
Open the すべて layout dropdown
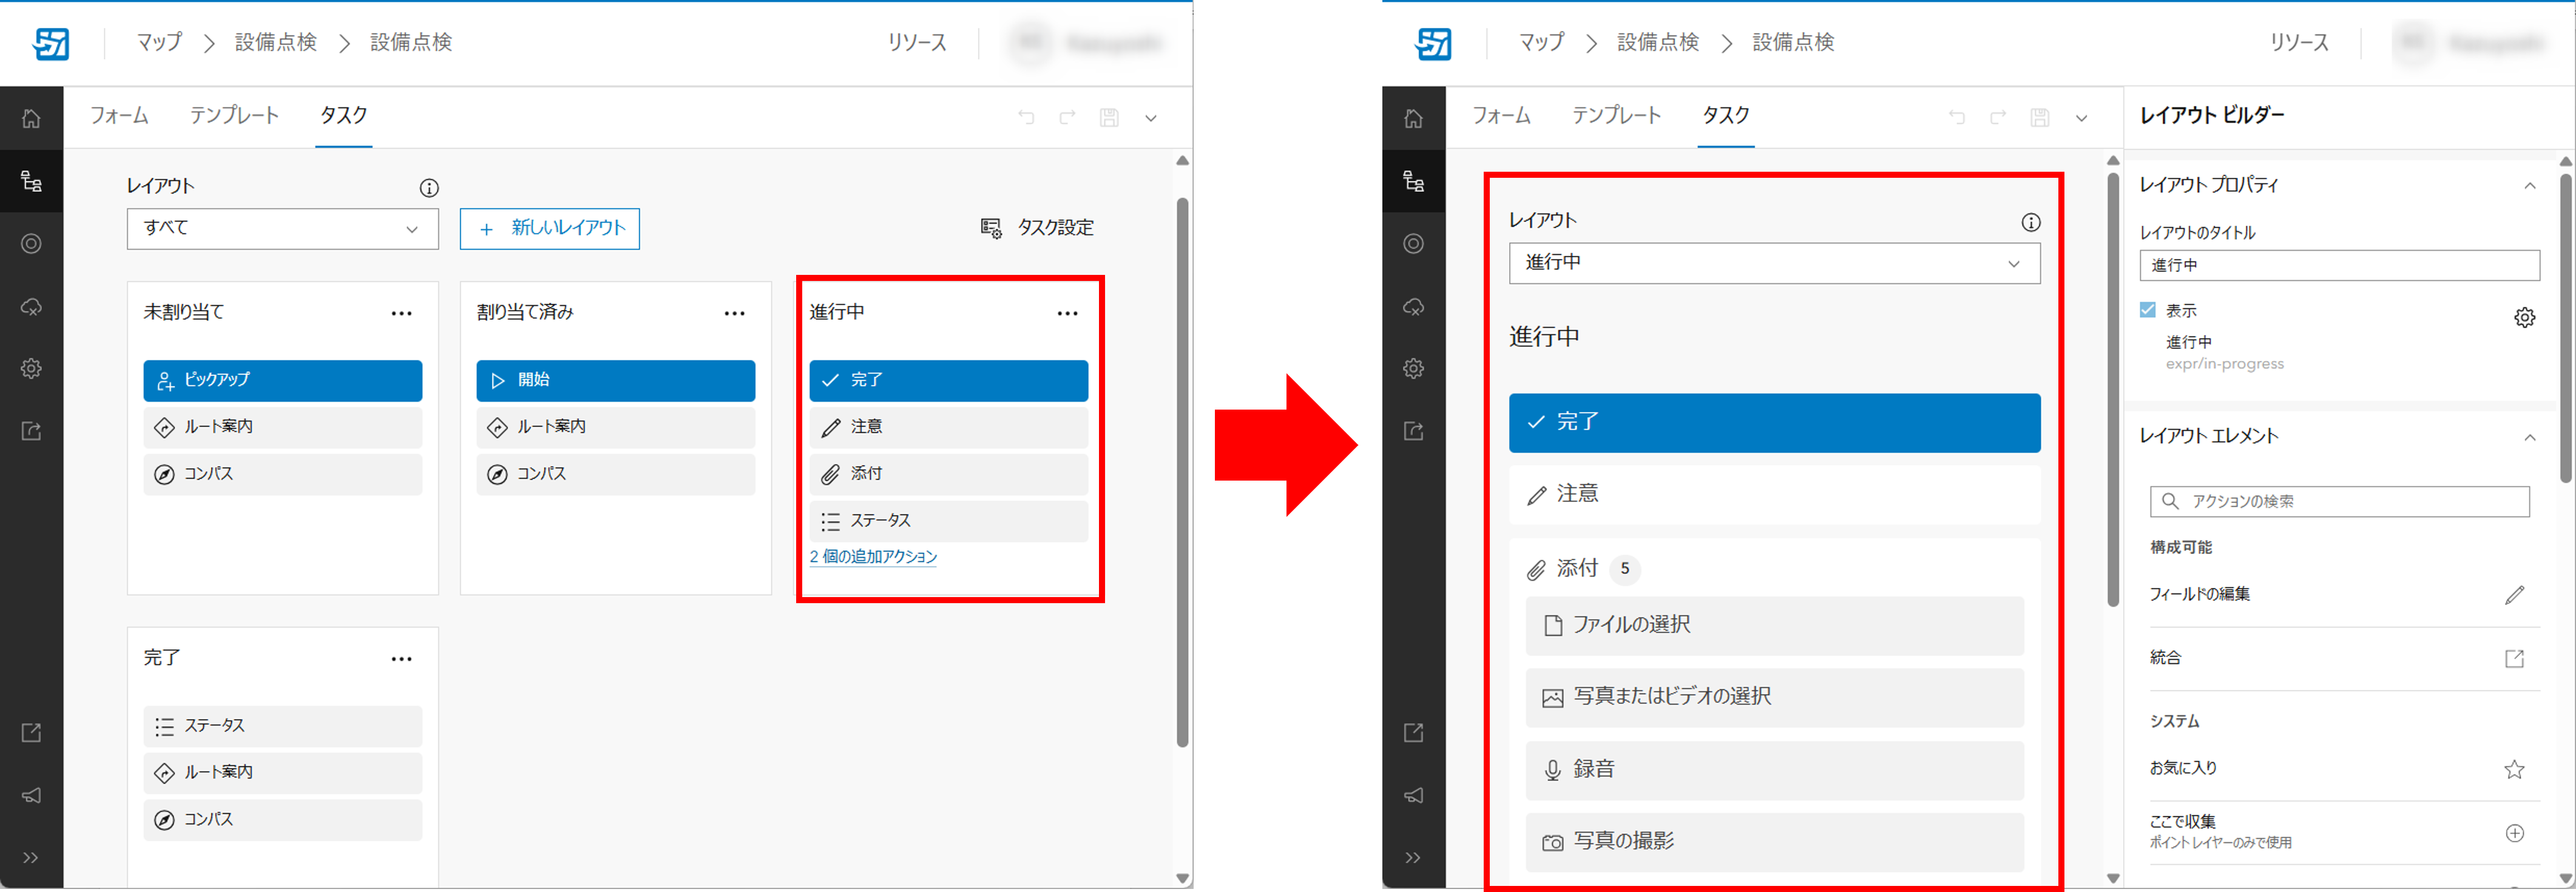pyautogui.click(x=282, y=228)
